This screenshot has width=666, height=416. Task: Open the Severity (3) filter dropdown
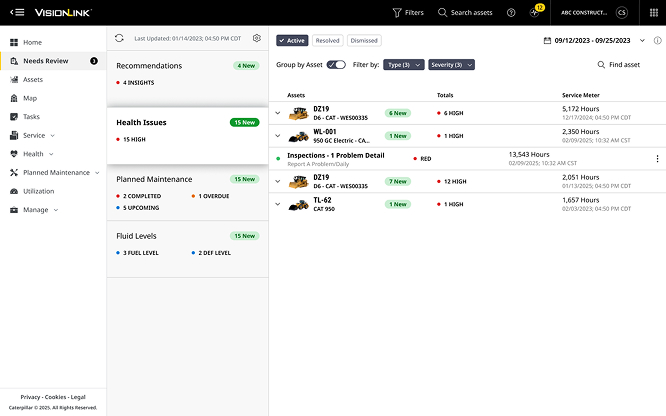(452, 65)
